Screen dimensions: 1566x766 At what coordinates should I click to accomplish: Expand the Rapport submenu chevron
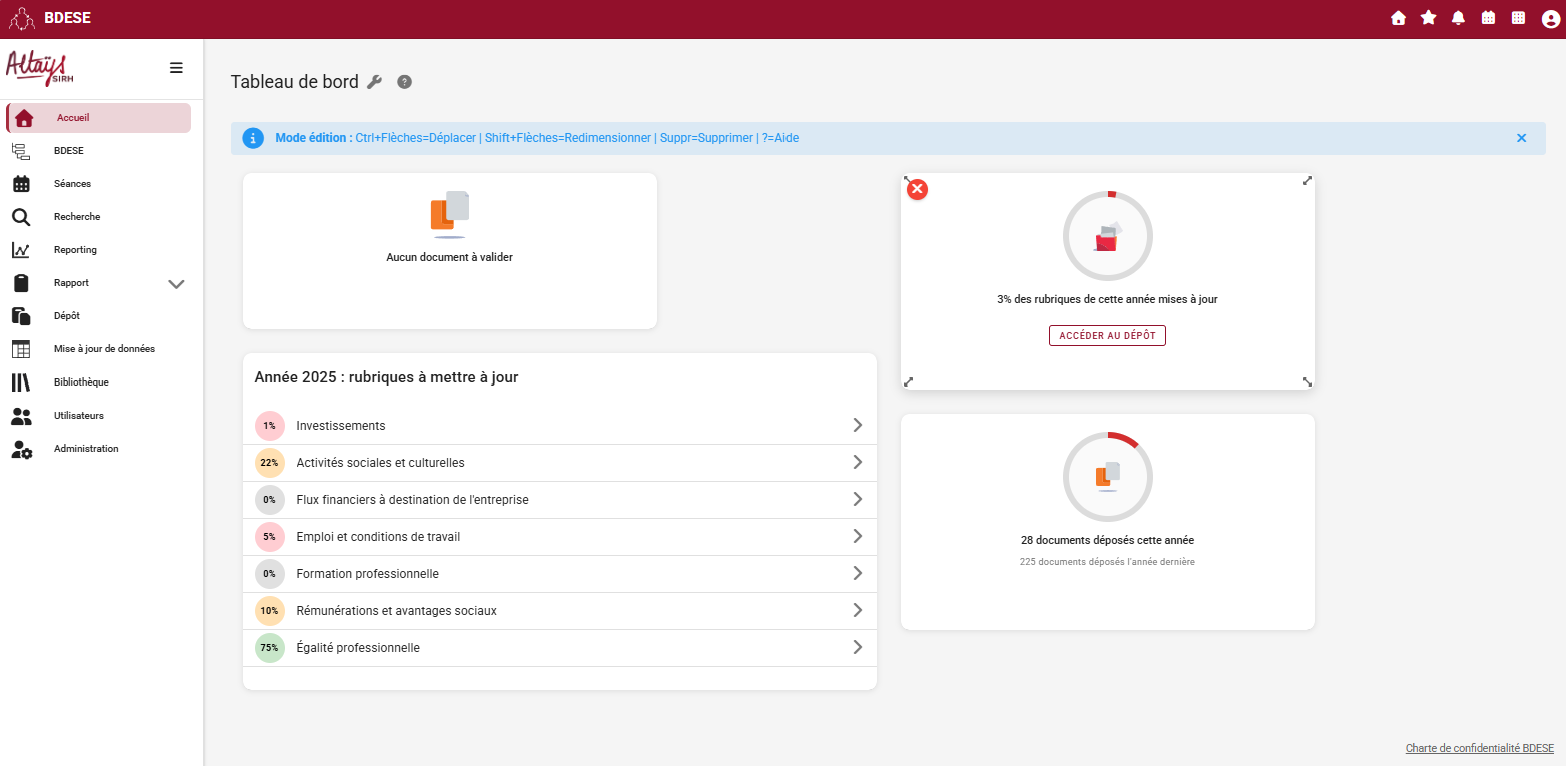(x=176, y=283)
